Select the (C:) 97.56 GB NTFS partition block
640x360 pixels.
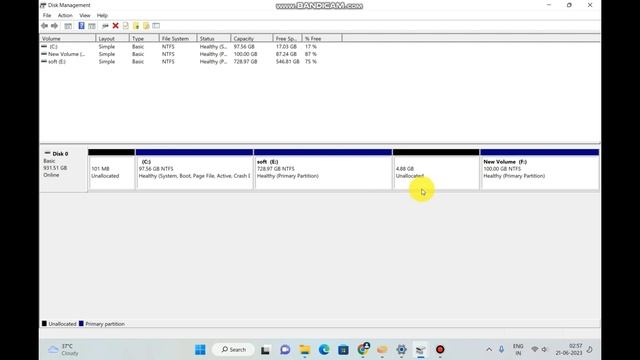(x=194, y=169)
